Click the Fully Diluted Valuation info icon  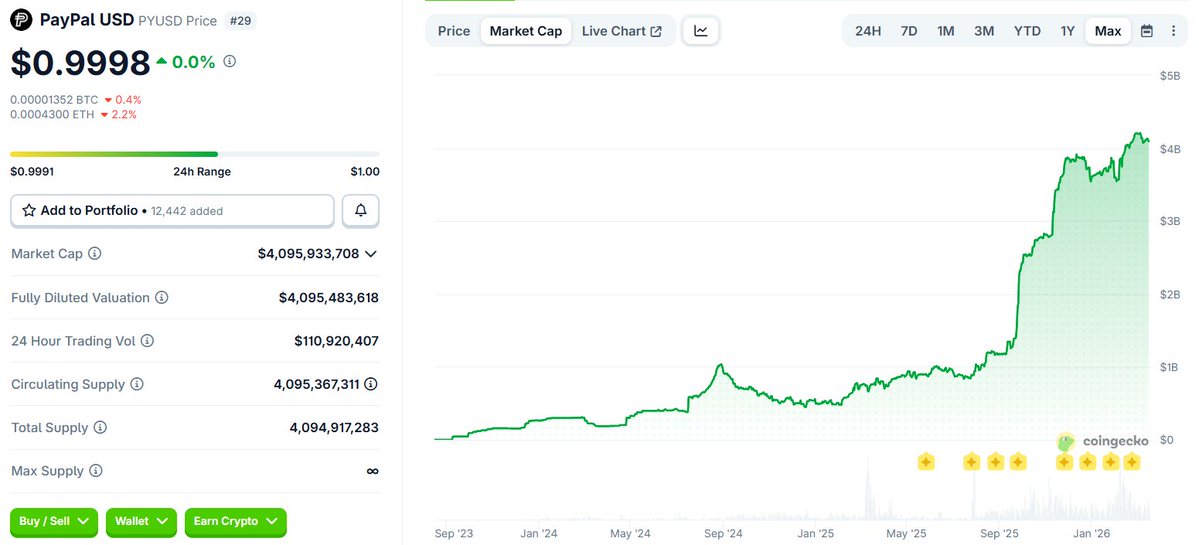[x=162, y=298]
